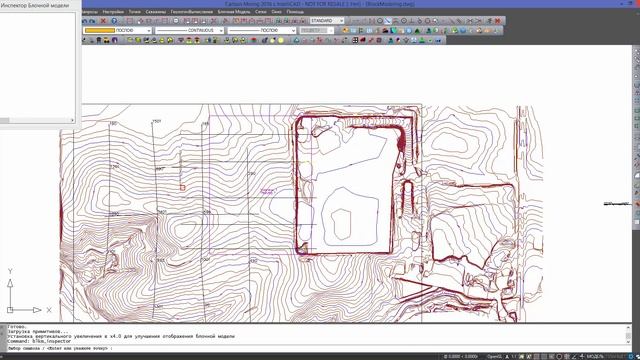This screenshot has height=360, width=640.
Task: Open the lineweight dropdown next to CONTINUOUS
Action: 262,31
